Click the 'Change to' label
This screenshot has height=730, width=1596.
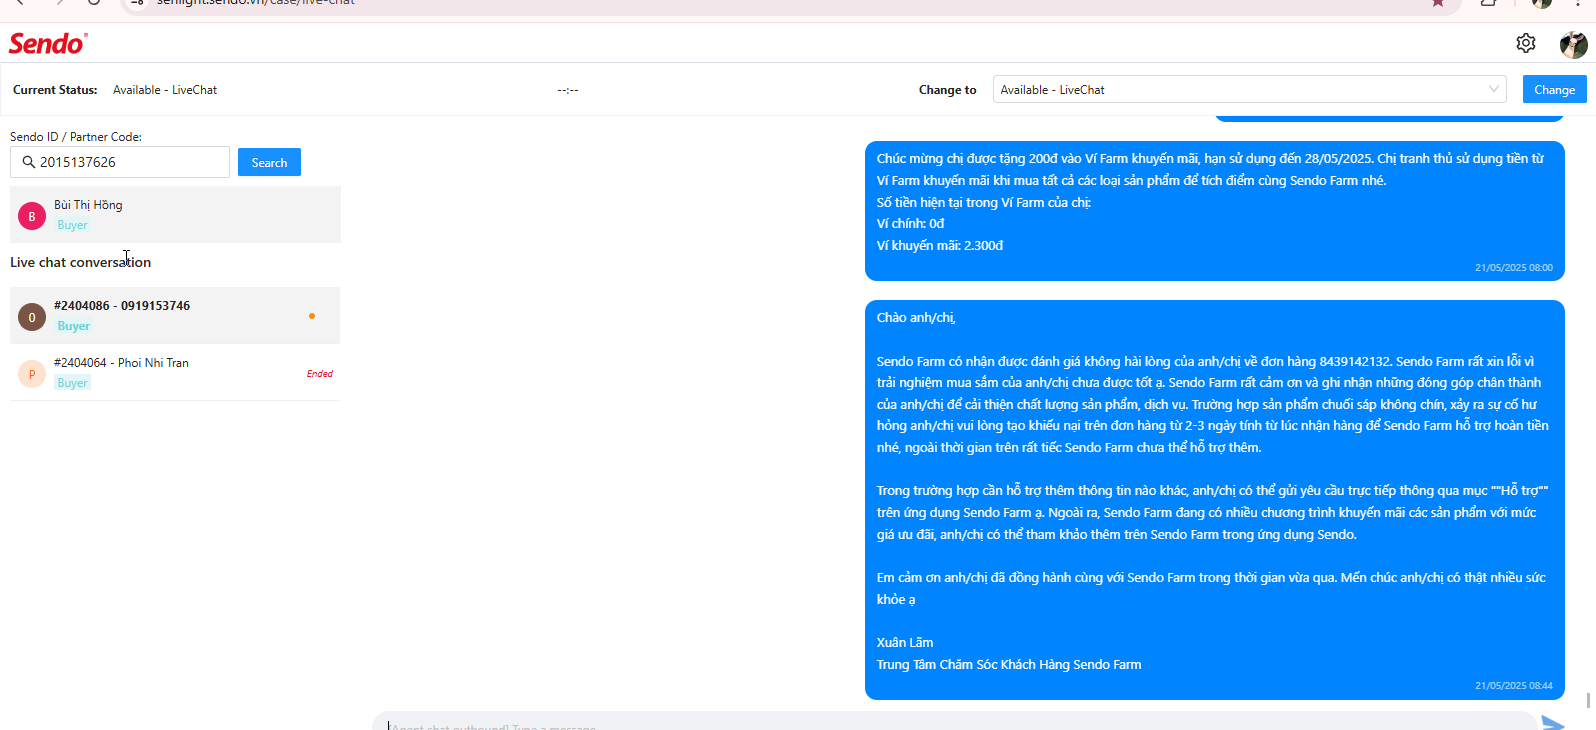click(947, 90)
